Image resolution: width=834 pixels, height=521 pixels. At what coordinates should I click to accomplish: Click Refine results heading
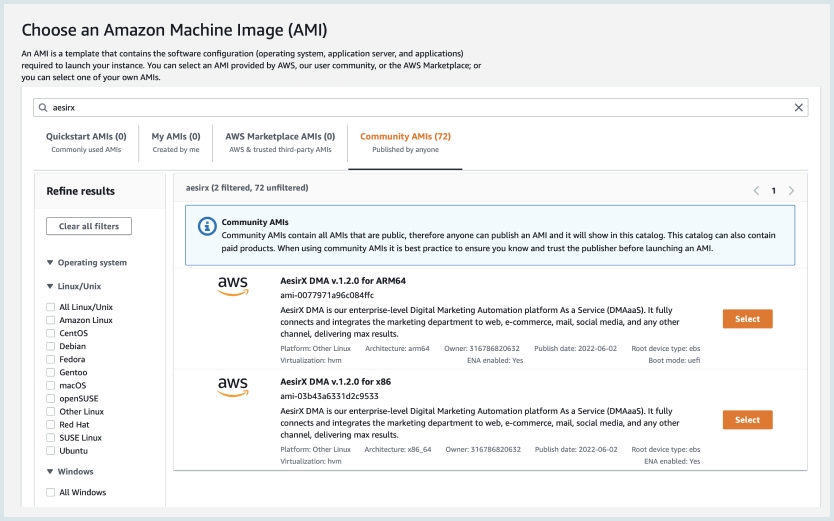pos(80,191)
